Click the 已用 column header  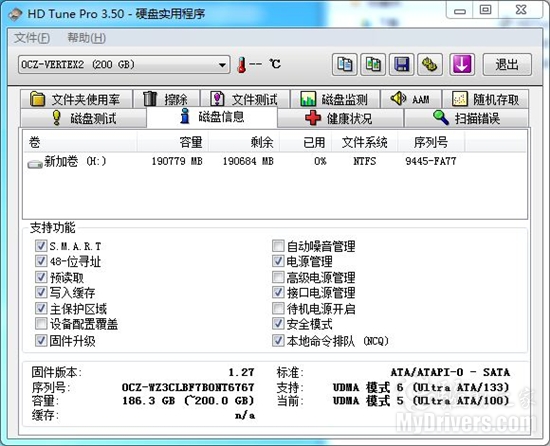click(x=306, y=142)
